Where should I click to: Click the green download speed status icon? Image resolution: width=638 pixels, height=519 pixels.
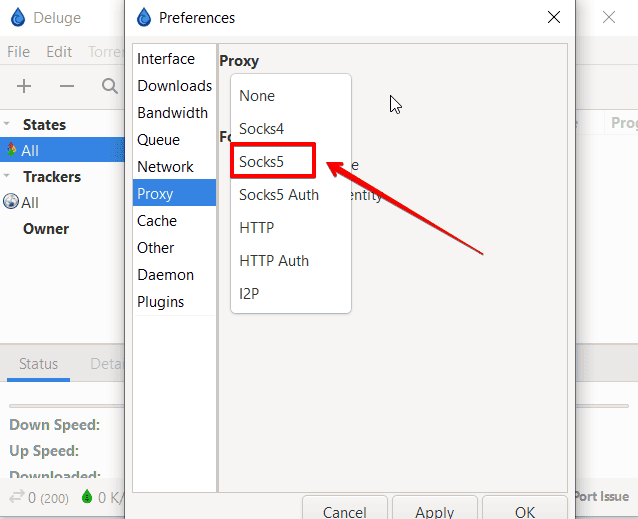point(86,496)
